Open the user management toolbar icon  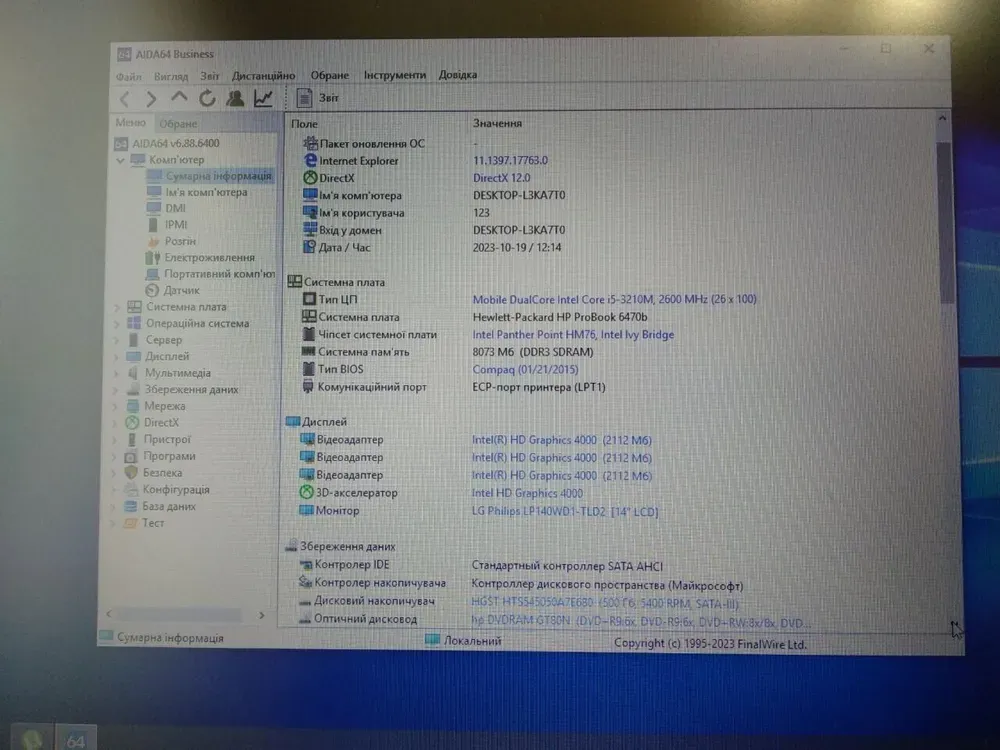point(235,98)
